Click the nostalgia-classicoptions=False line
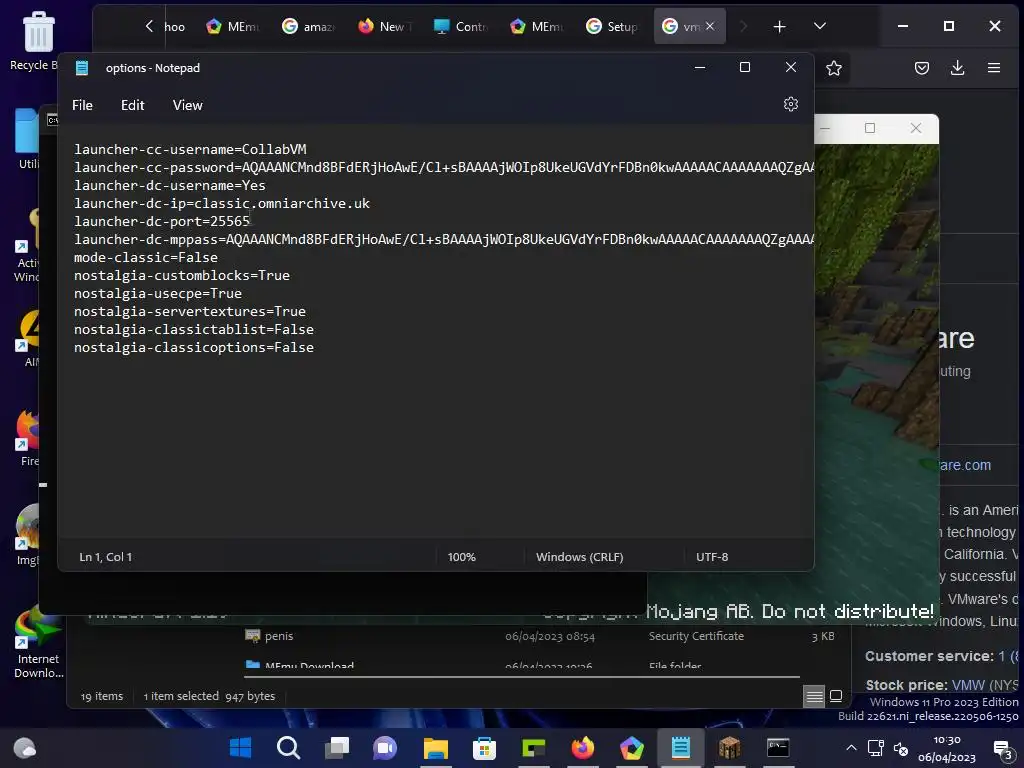The image size is (1024, 768). pyautogui.click(x=194, y=347)
